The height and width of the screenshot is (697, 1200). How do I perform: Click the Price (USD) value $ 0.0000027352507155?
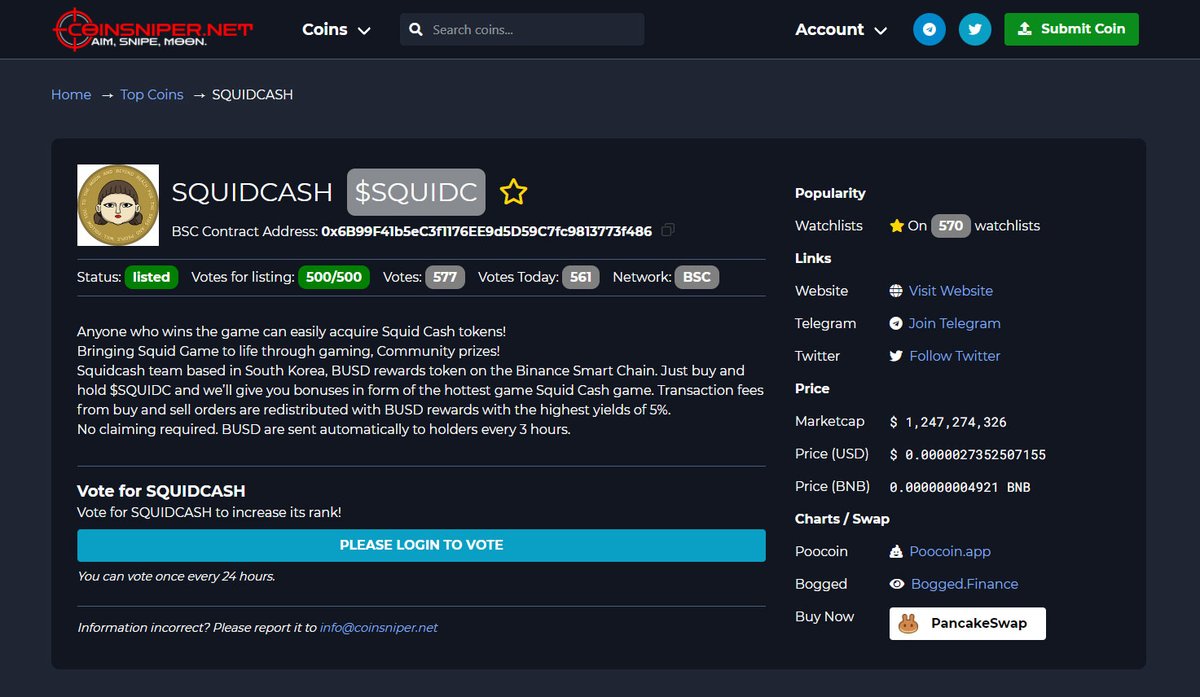[967, 455]
